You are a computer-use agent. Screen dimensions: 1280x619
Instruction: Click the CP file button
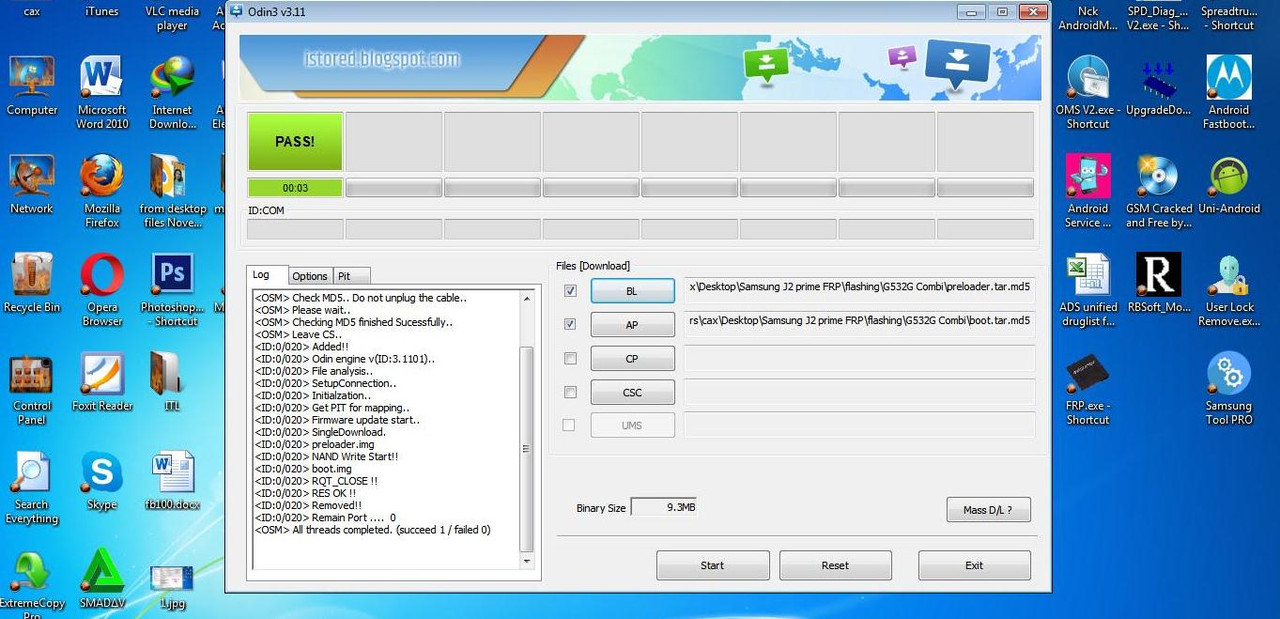pyautogui.click(x=632, y=359)
